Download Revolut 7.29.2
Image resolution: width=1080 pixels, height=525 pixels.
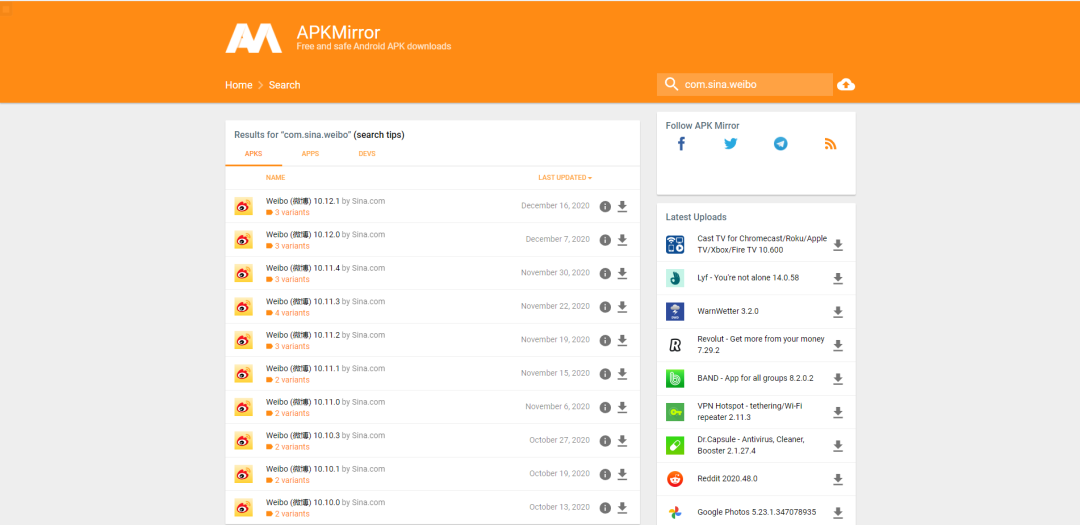[838, 345]
